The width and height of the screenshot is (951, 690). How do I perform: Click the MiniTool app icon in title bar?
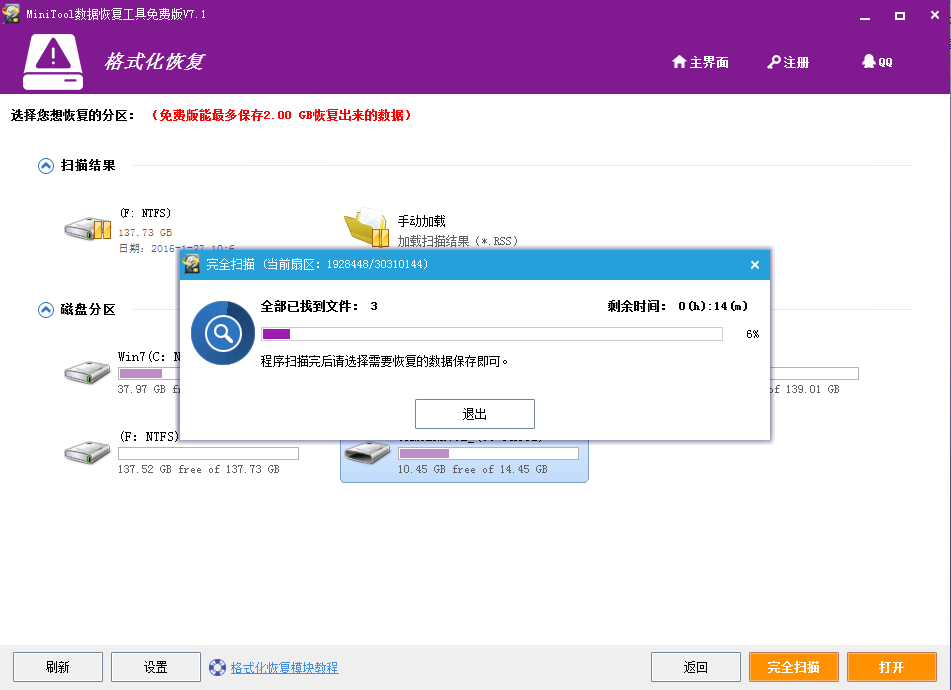click(11, 13)
